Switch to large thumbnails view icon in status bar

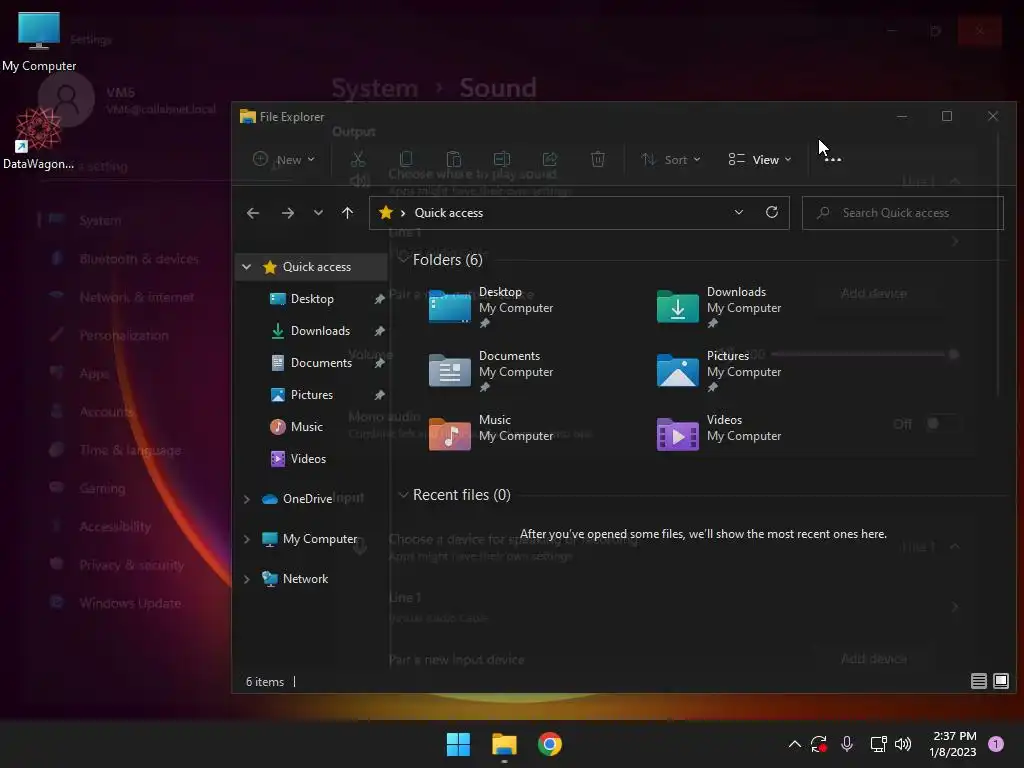click(1000, 681)
